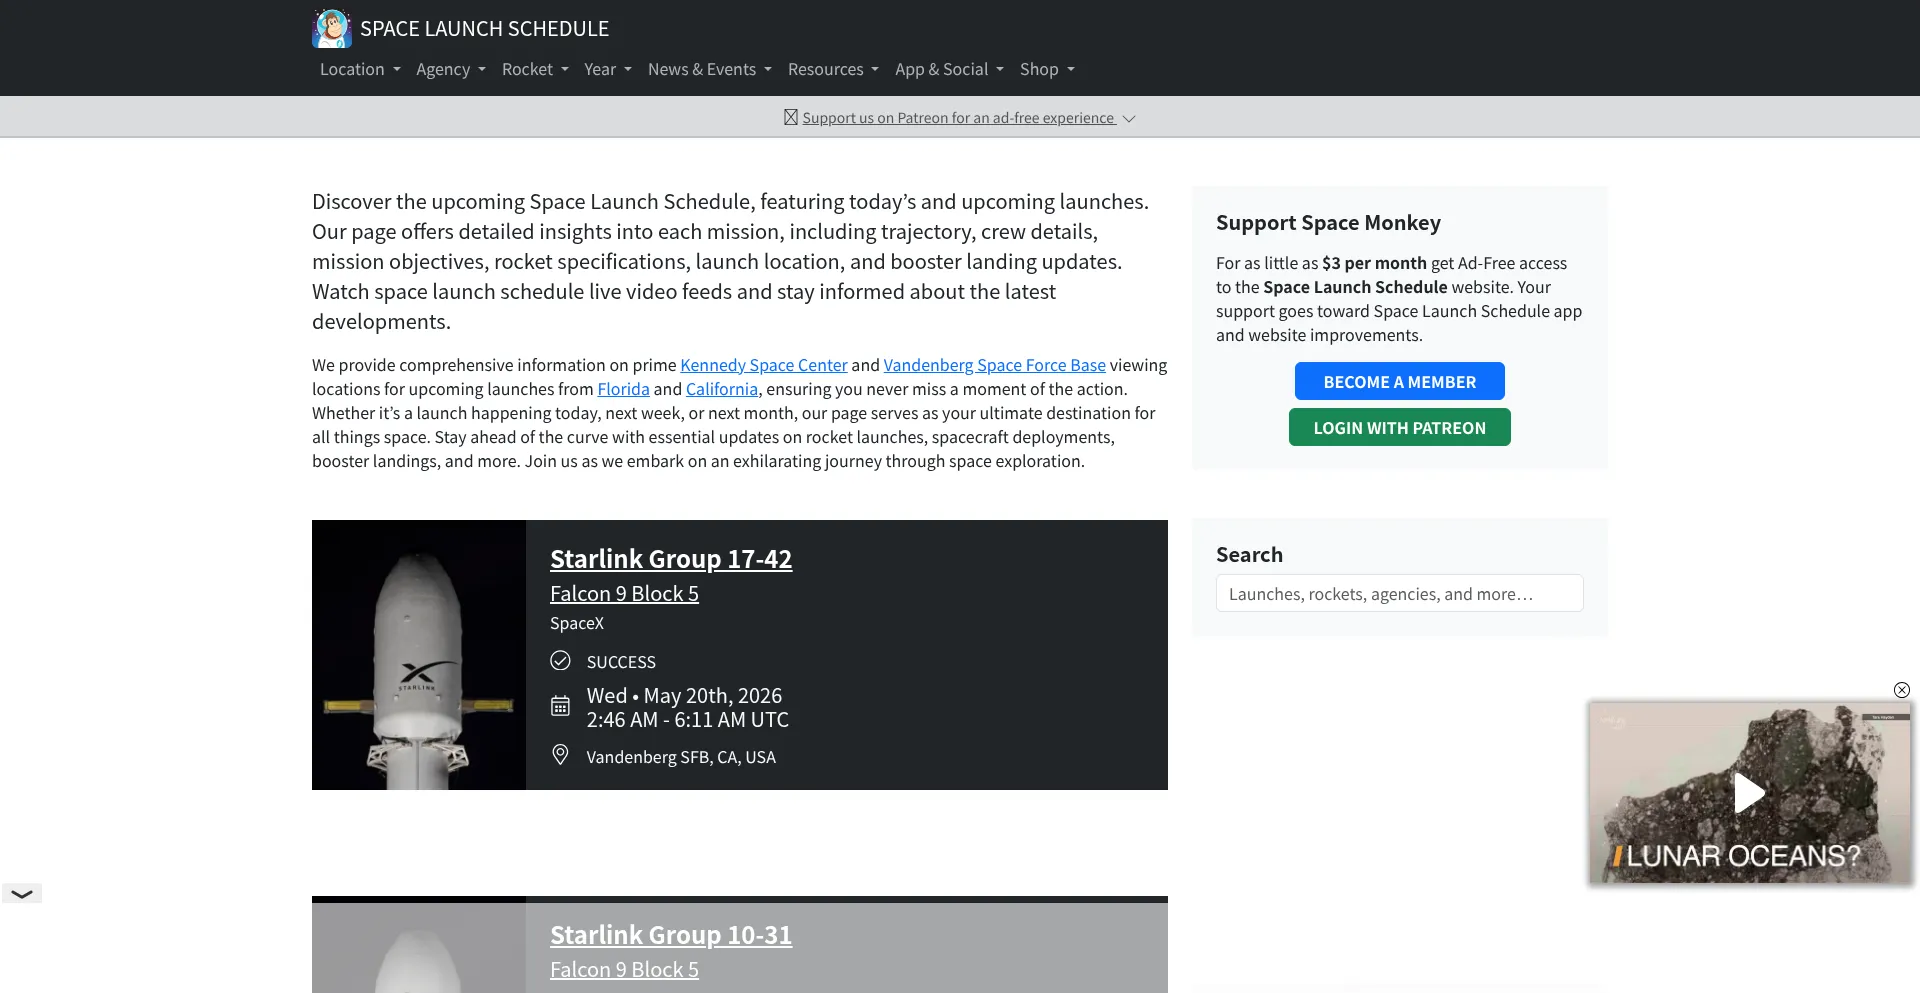Click the Vandenberg SFB, CA, USA location text

point(681,757)
